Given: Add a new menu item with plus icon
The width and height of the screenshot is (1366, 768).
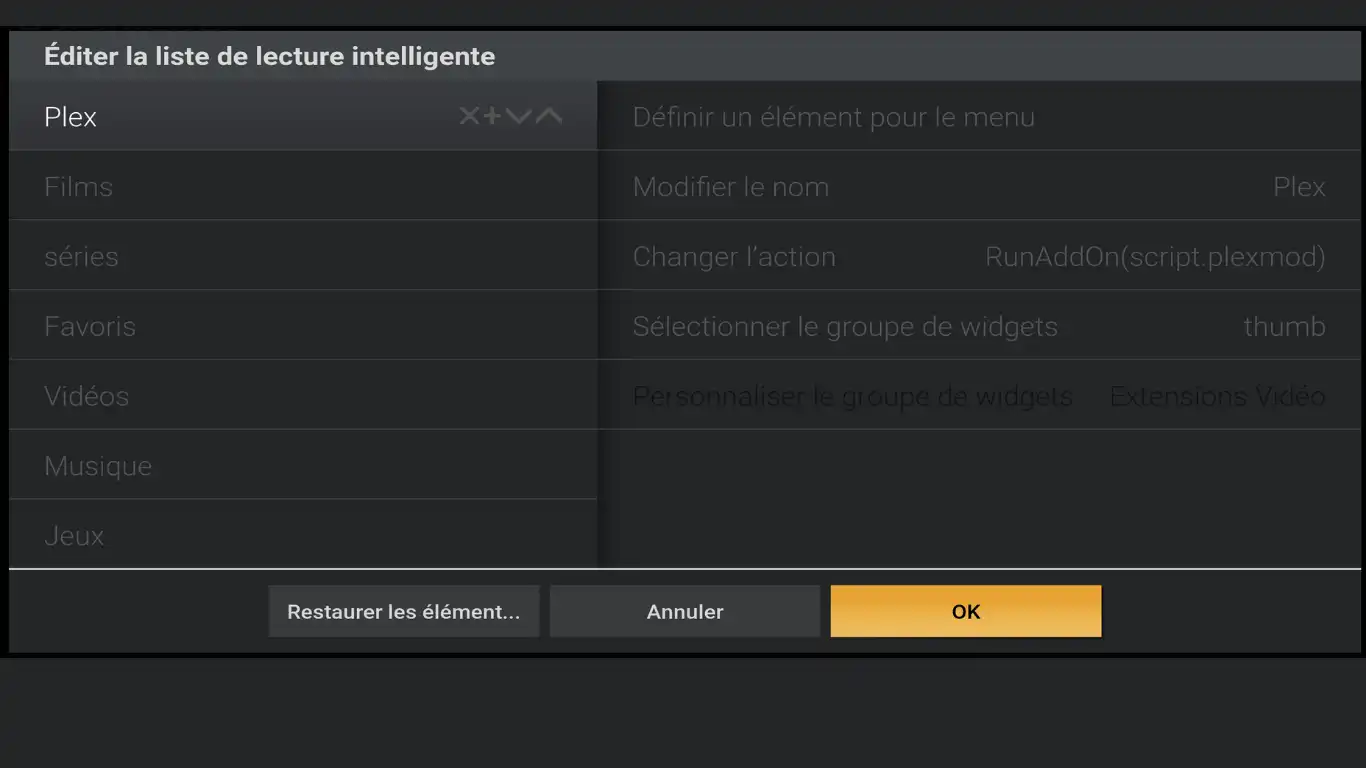Looking at the screenshot, I should 493,117.
